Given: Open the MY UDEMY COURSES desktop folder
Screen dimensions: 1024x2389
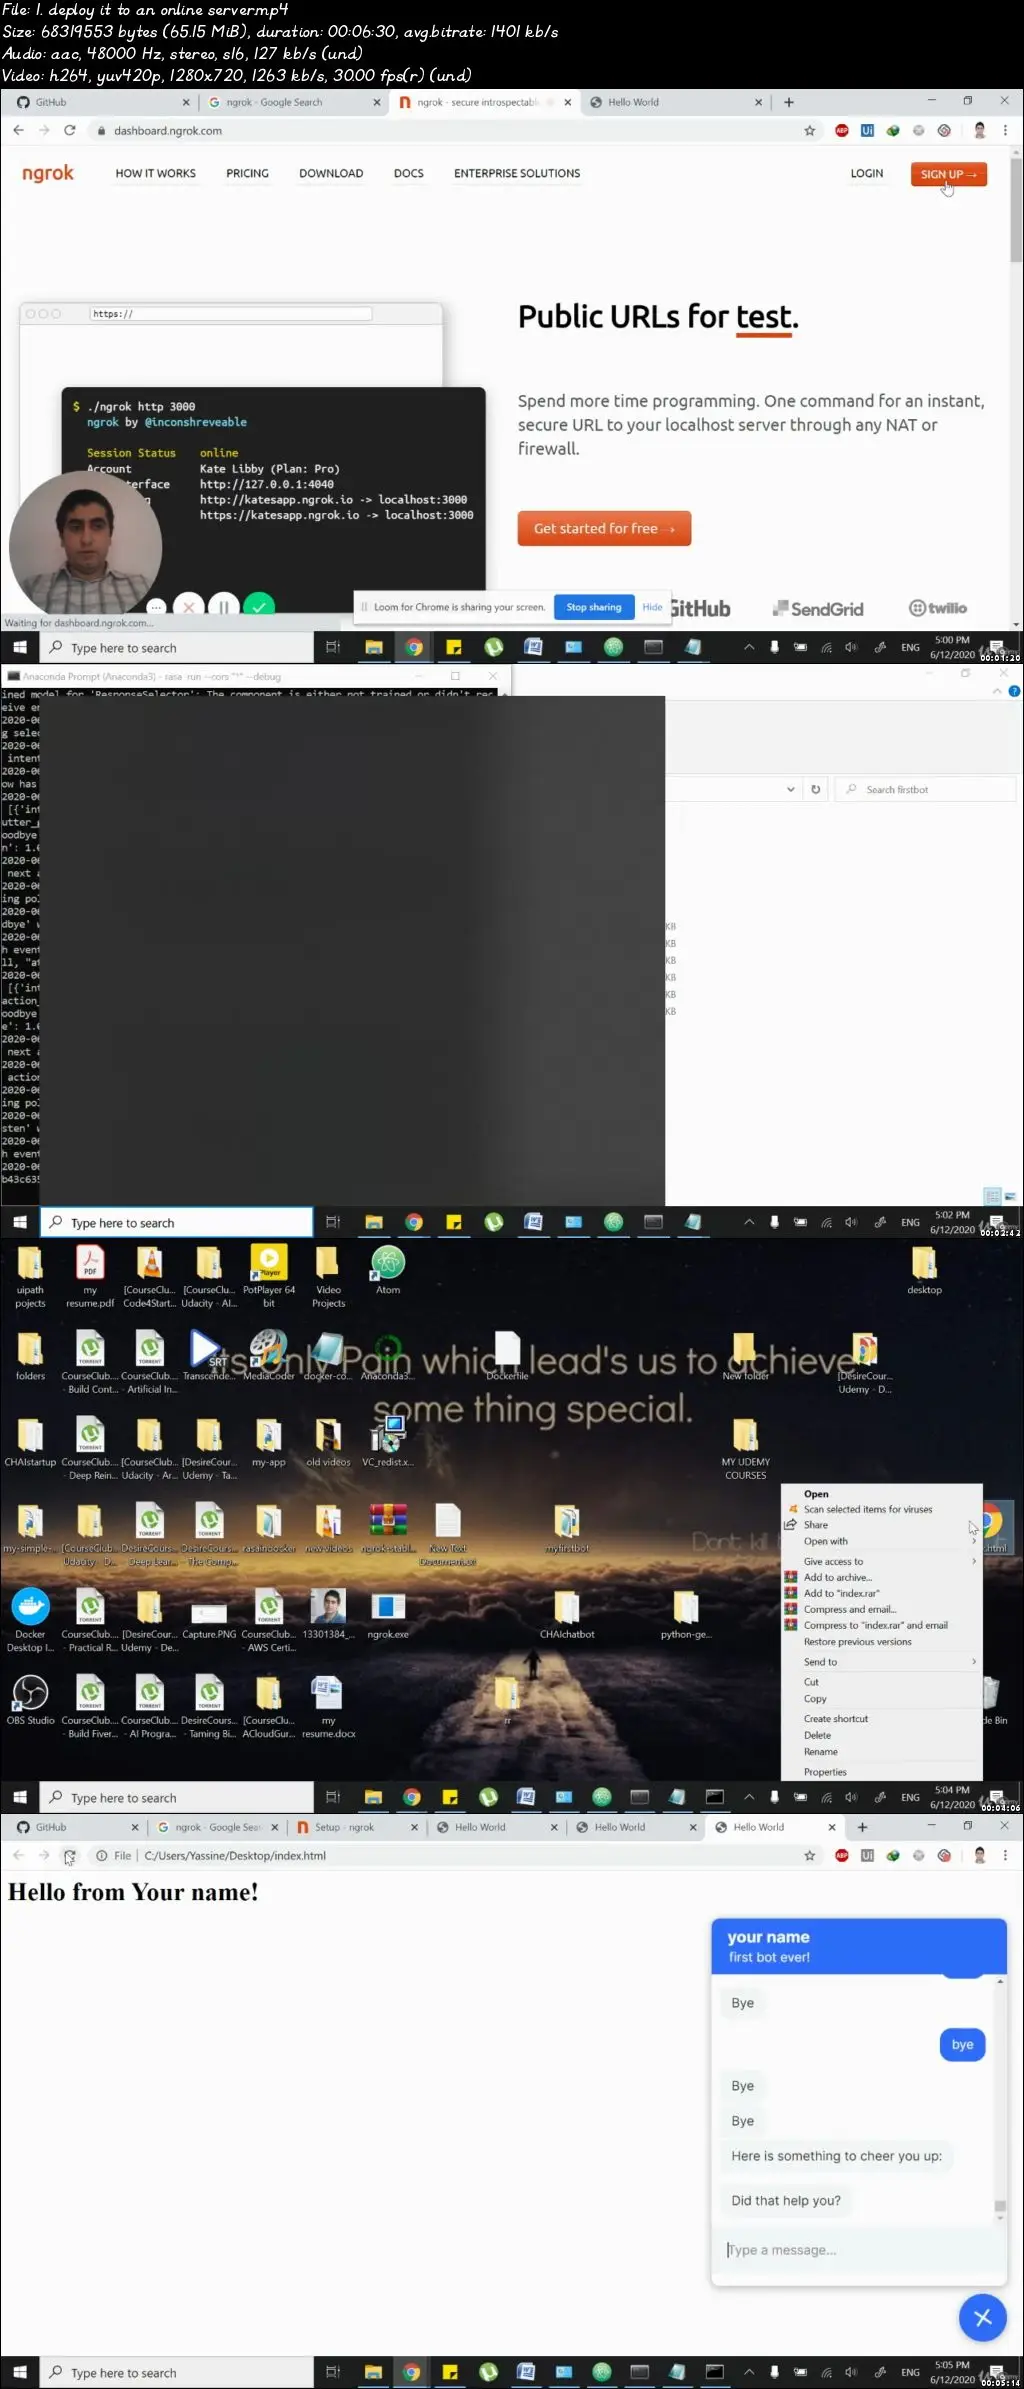Looking at the screenshot, I should (x=746, y=1449).
